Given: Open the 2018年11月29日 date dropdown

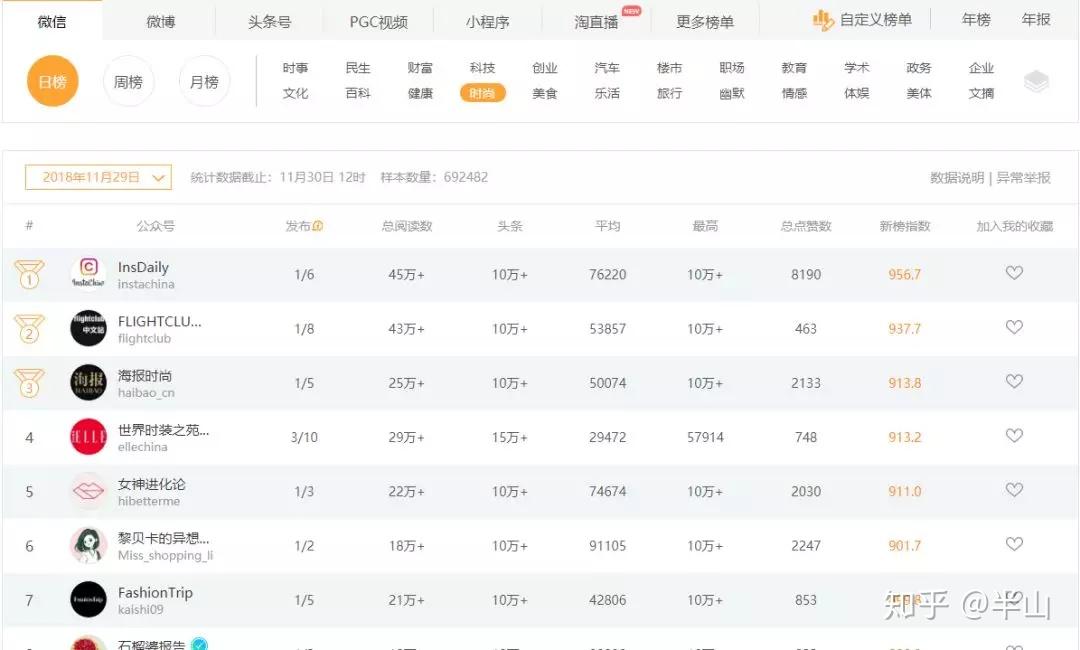Looking at the screenshot, I should click(98, 177).
